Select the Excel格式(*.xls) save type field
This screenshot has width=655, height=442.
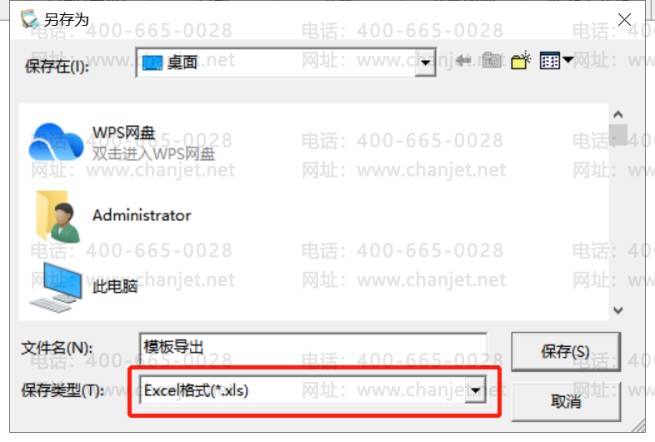313,391
